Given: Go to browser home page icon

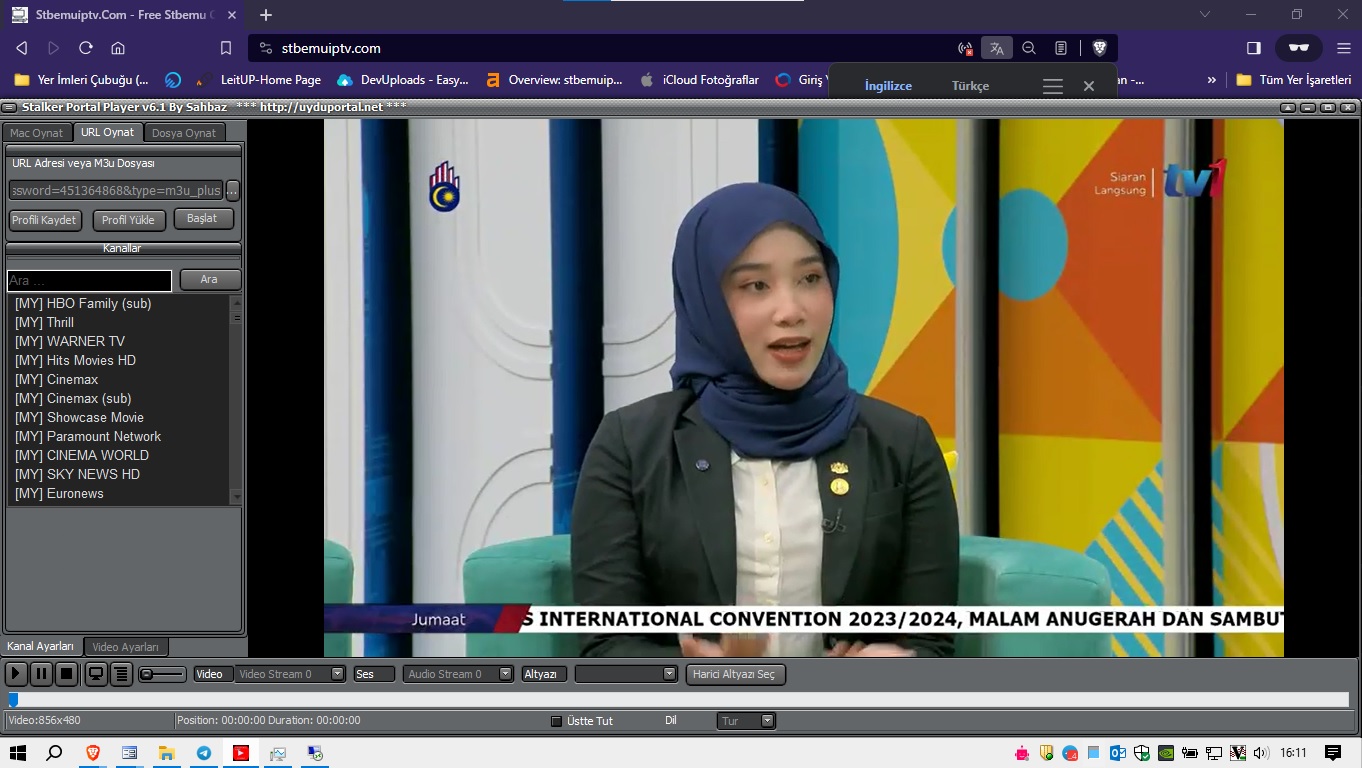Looking at the screenshot, I should (x=118, y=48).
